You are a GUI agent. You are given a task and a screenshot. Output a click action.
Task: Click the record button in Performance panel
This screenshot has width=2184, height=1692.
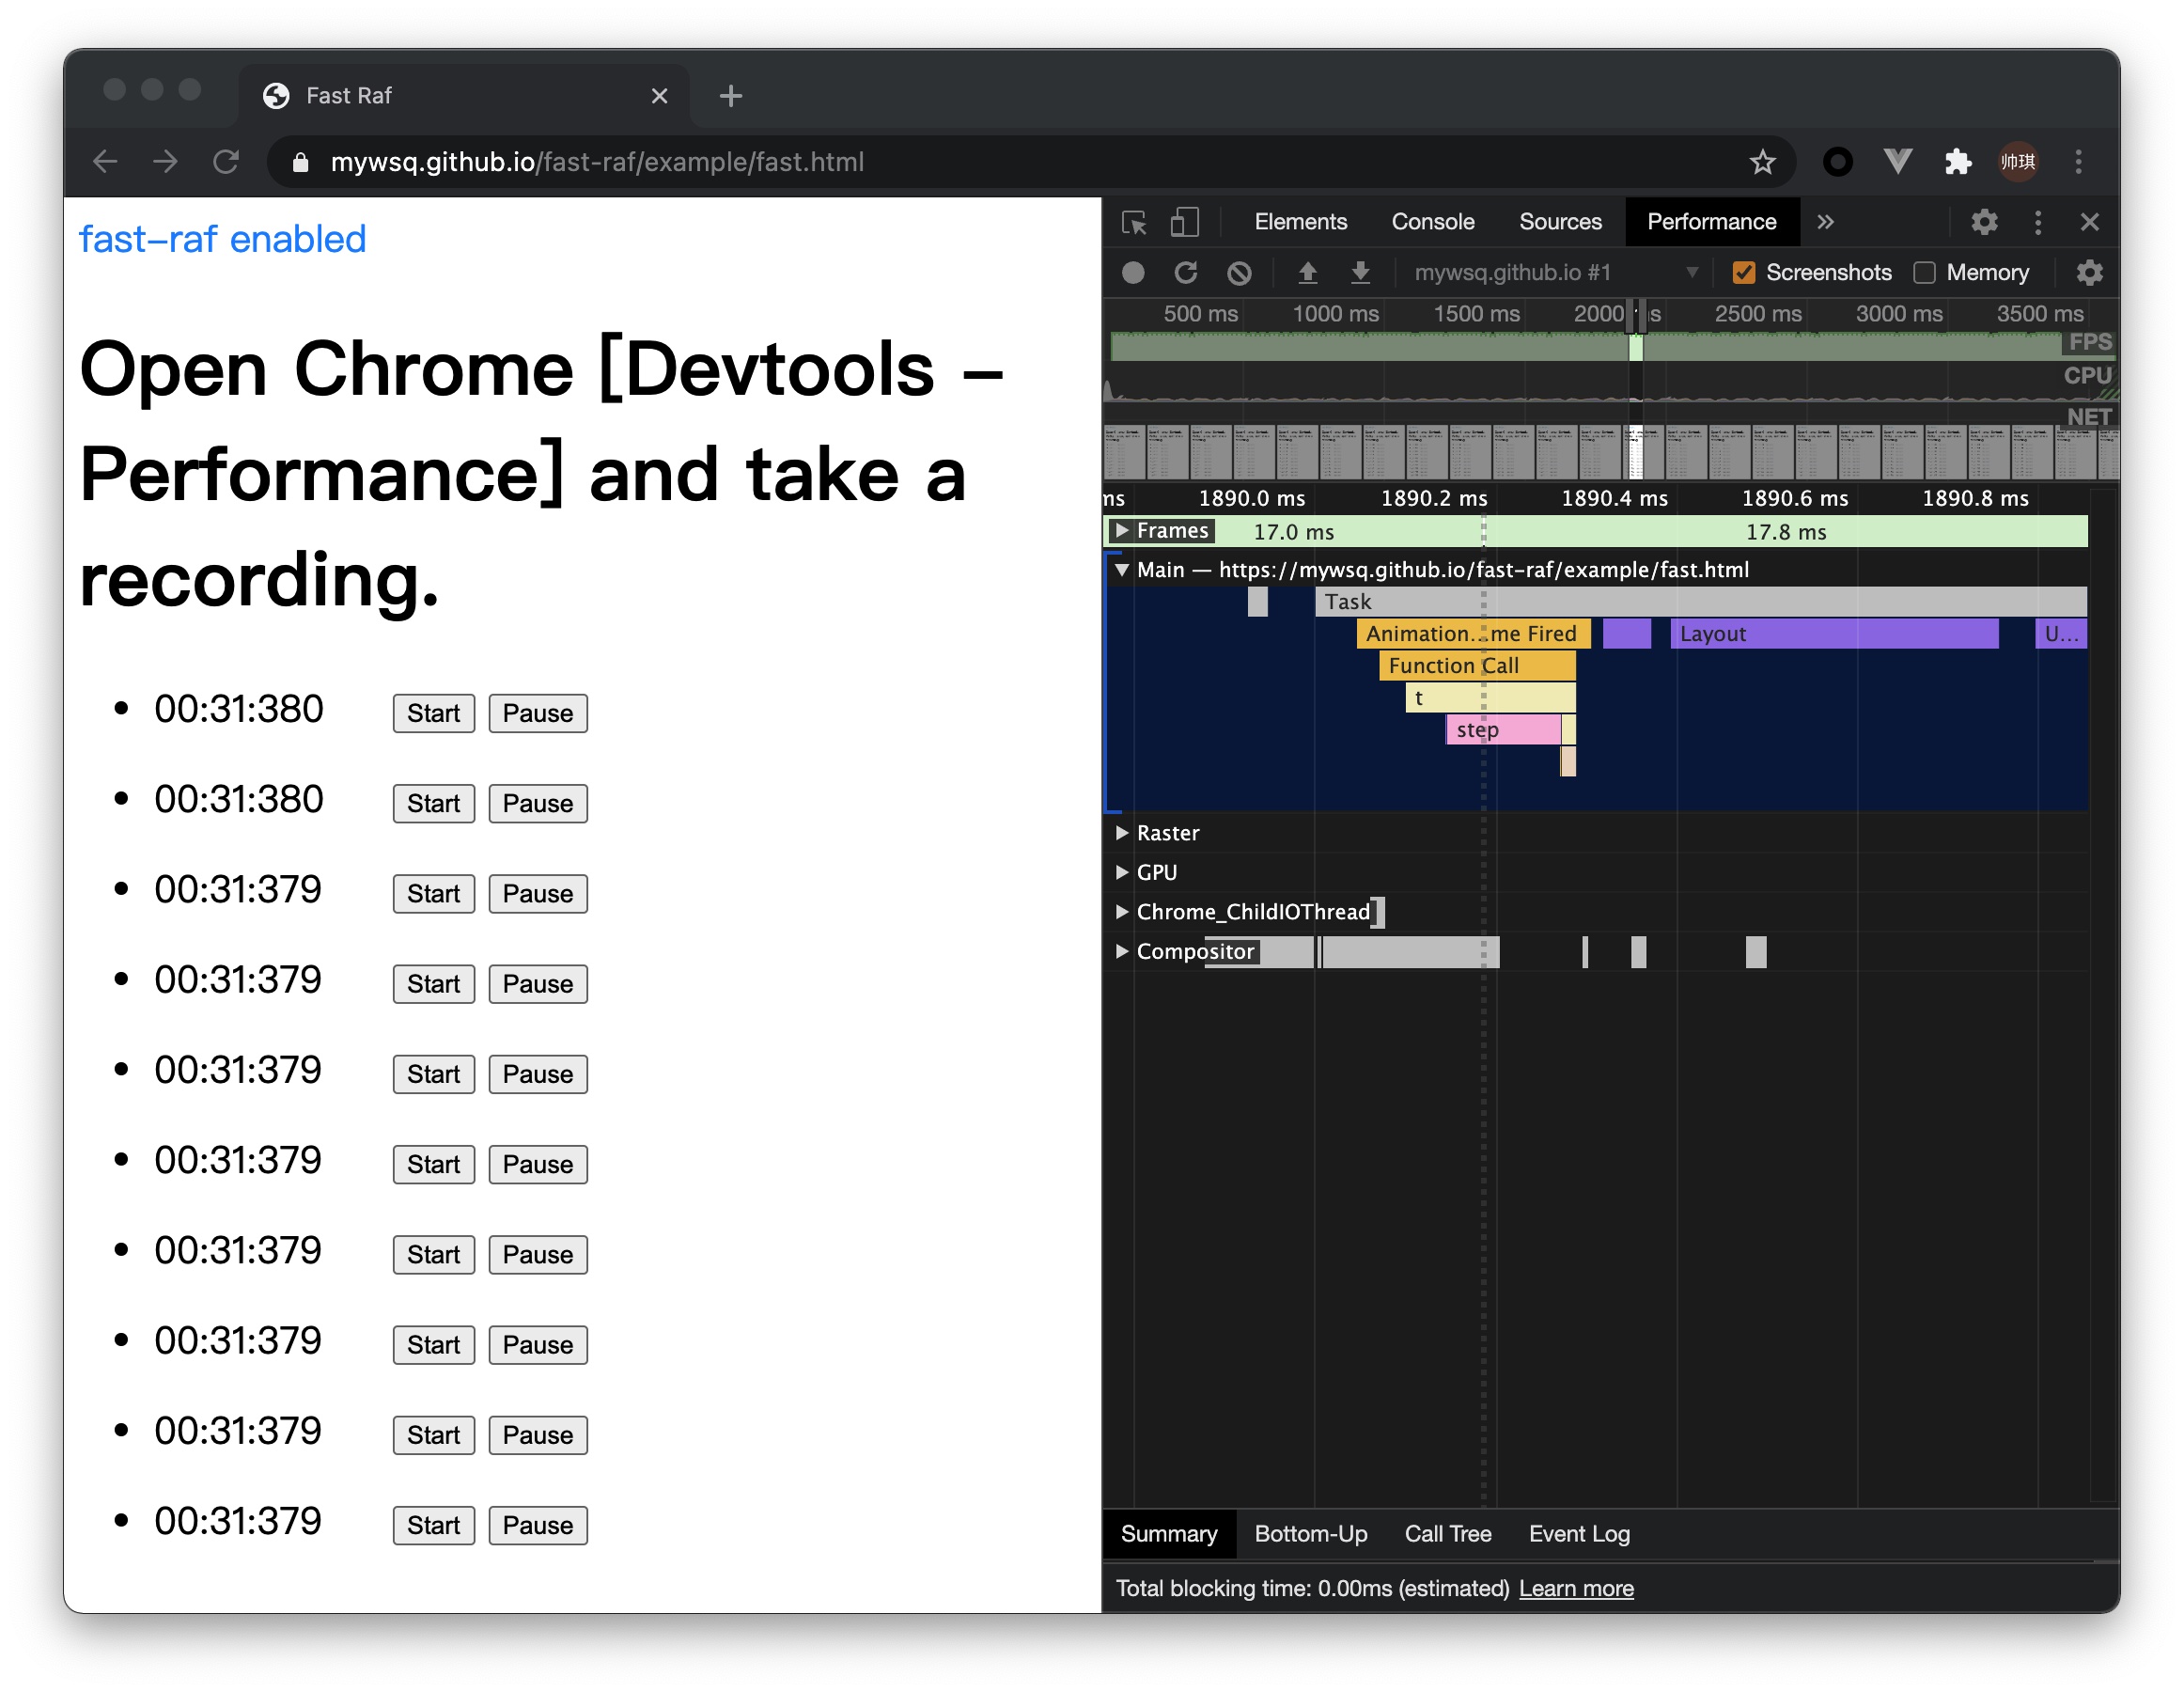coord(1132,272)
